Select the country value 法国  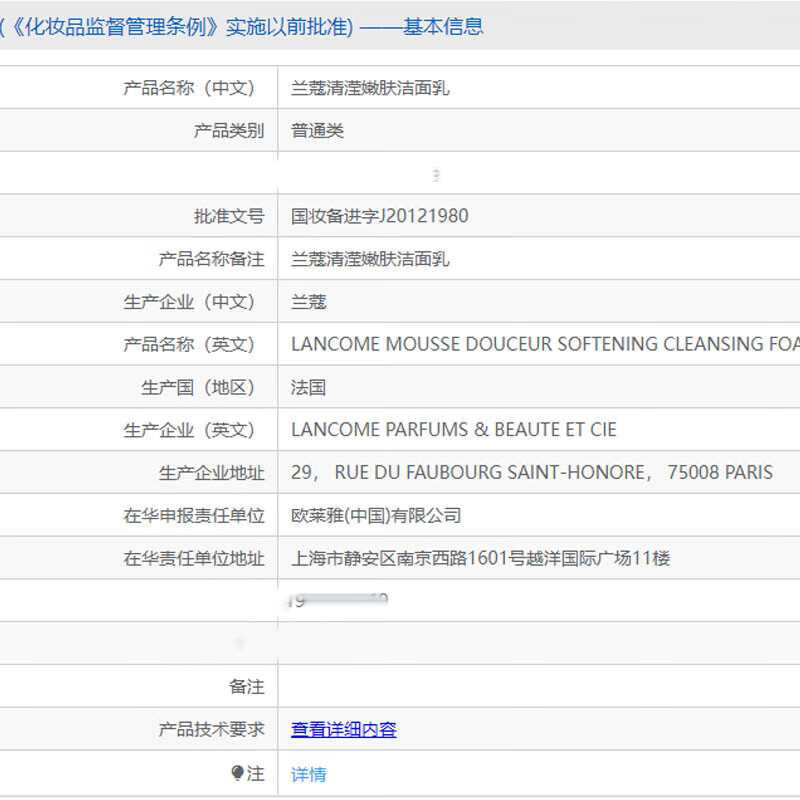pos(309,387)
